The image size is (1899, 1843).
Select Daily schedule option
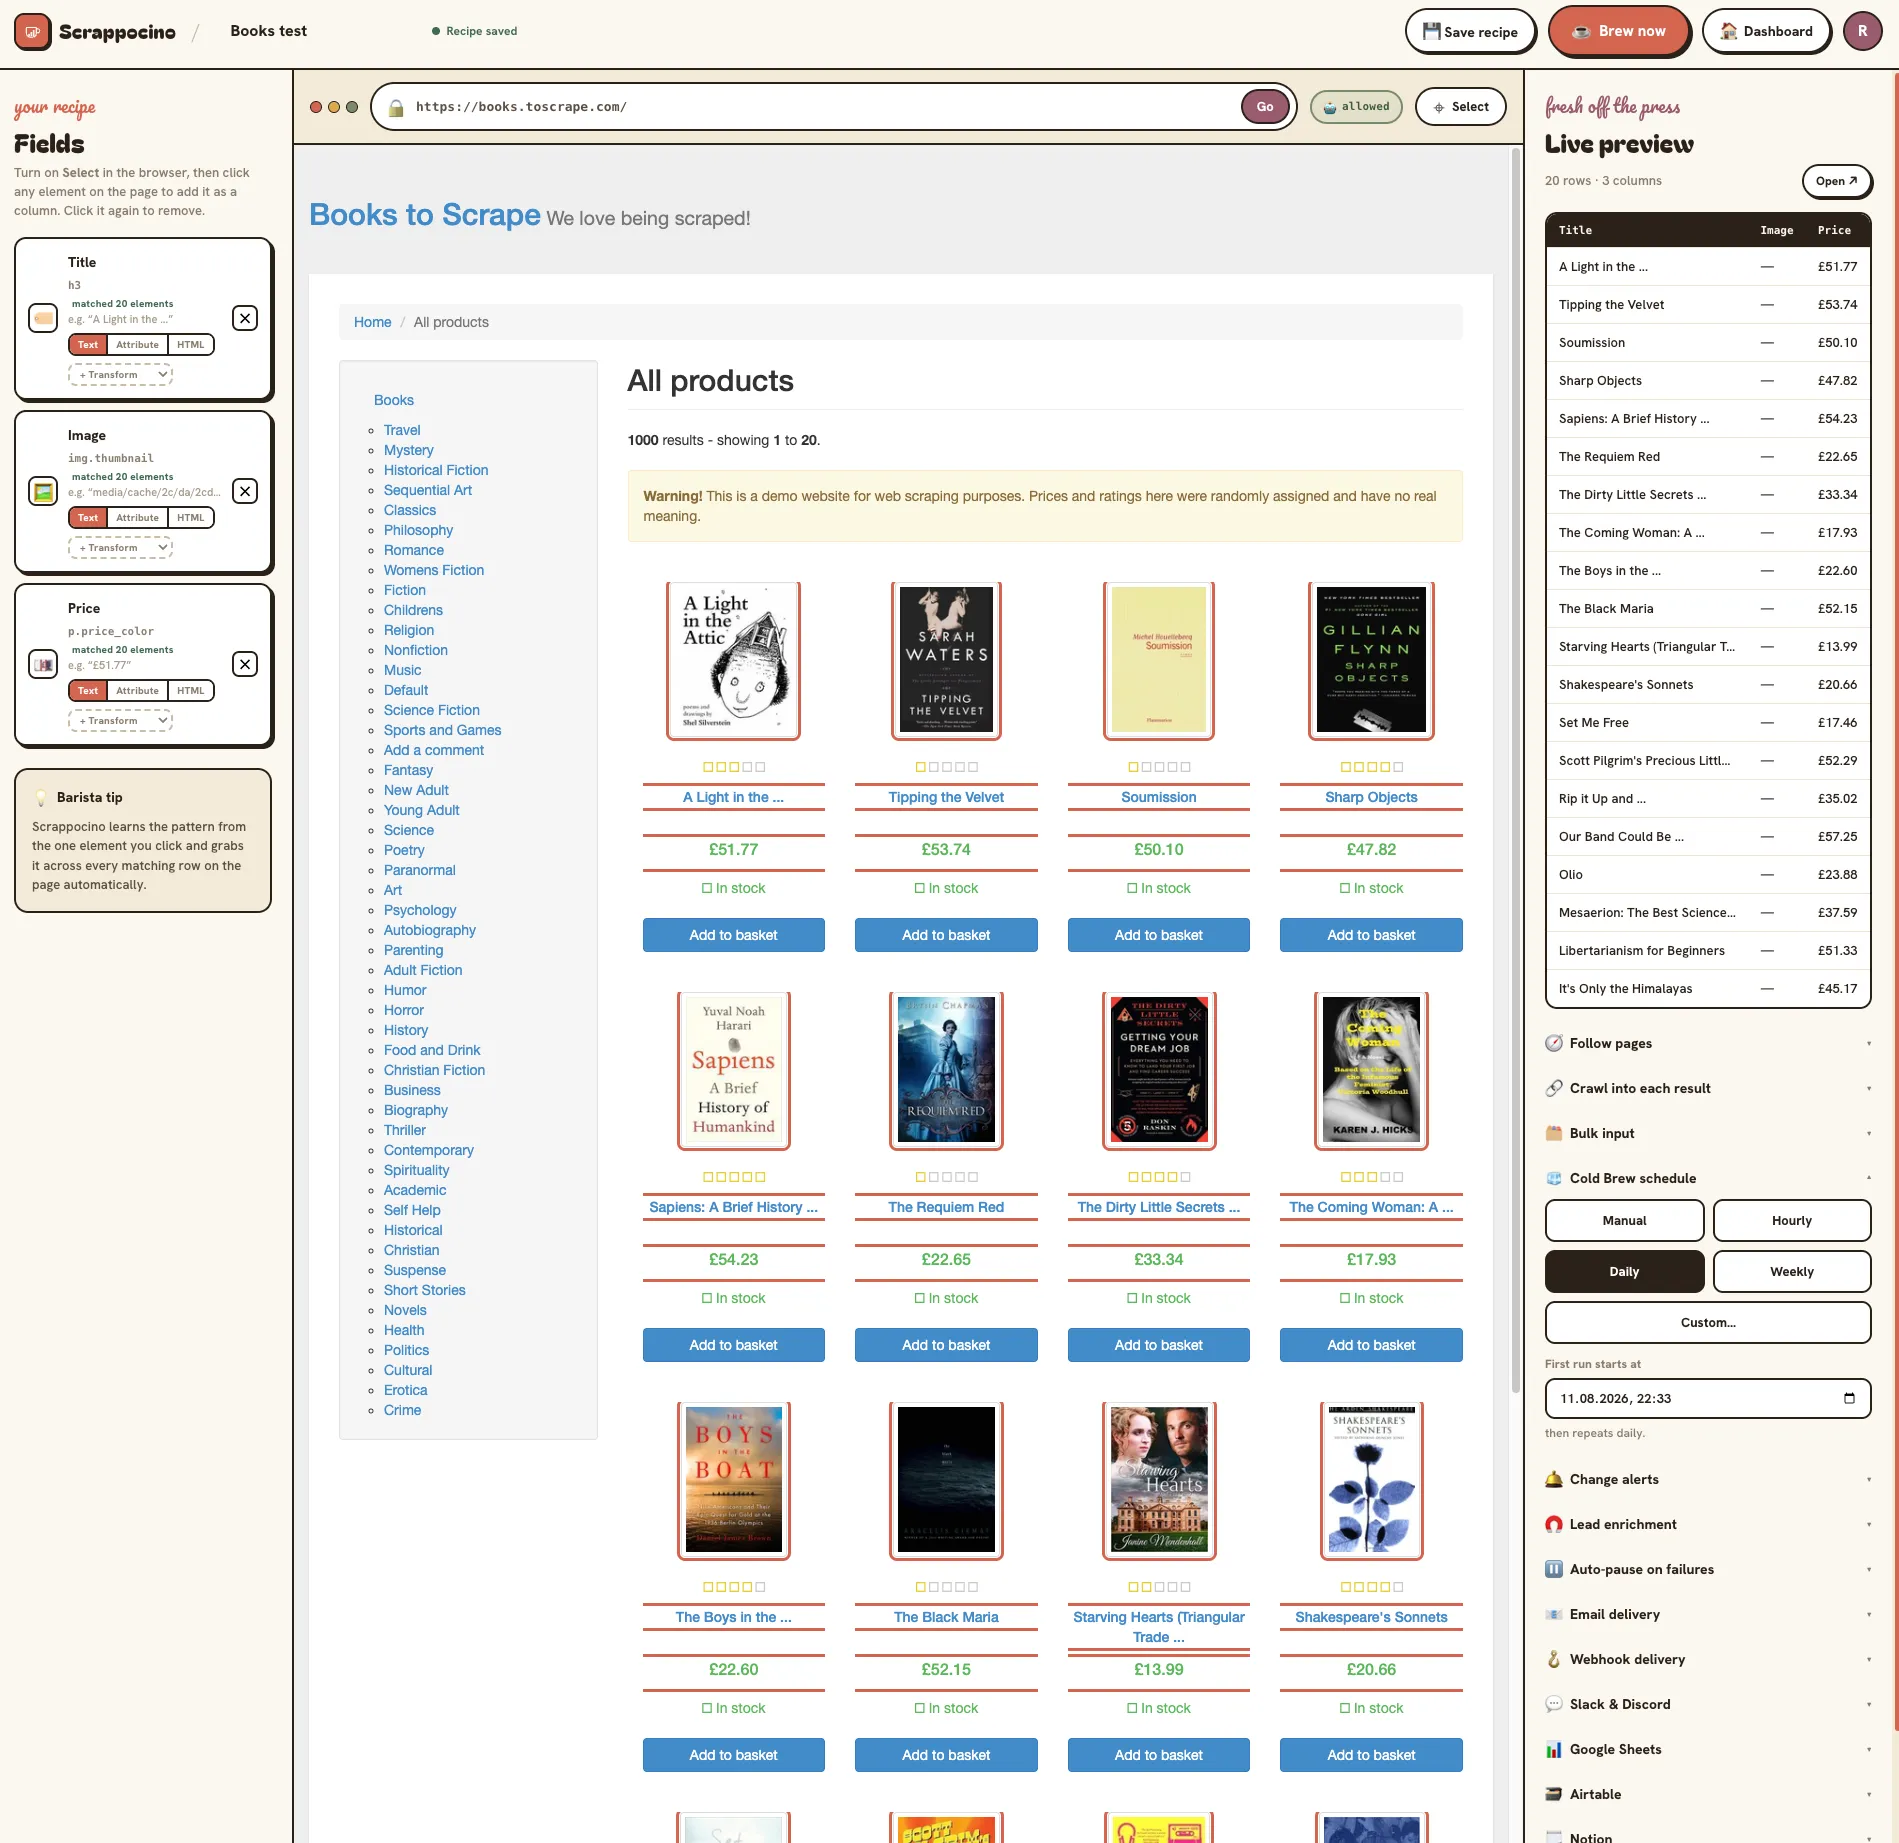click(1624, 1271)
